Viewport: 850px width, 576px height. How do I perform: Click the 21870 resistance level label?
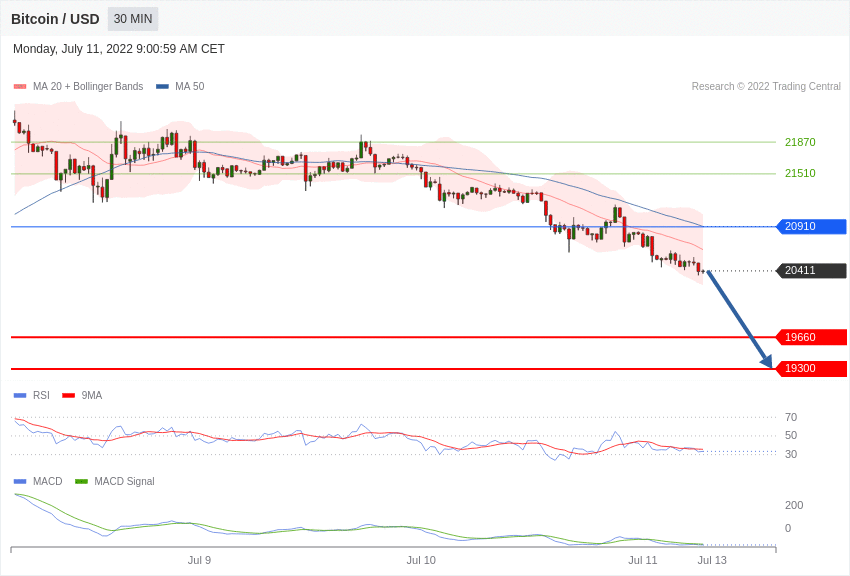click(x=800, y=143)
